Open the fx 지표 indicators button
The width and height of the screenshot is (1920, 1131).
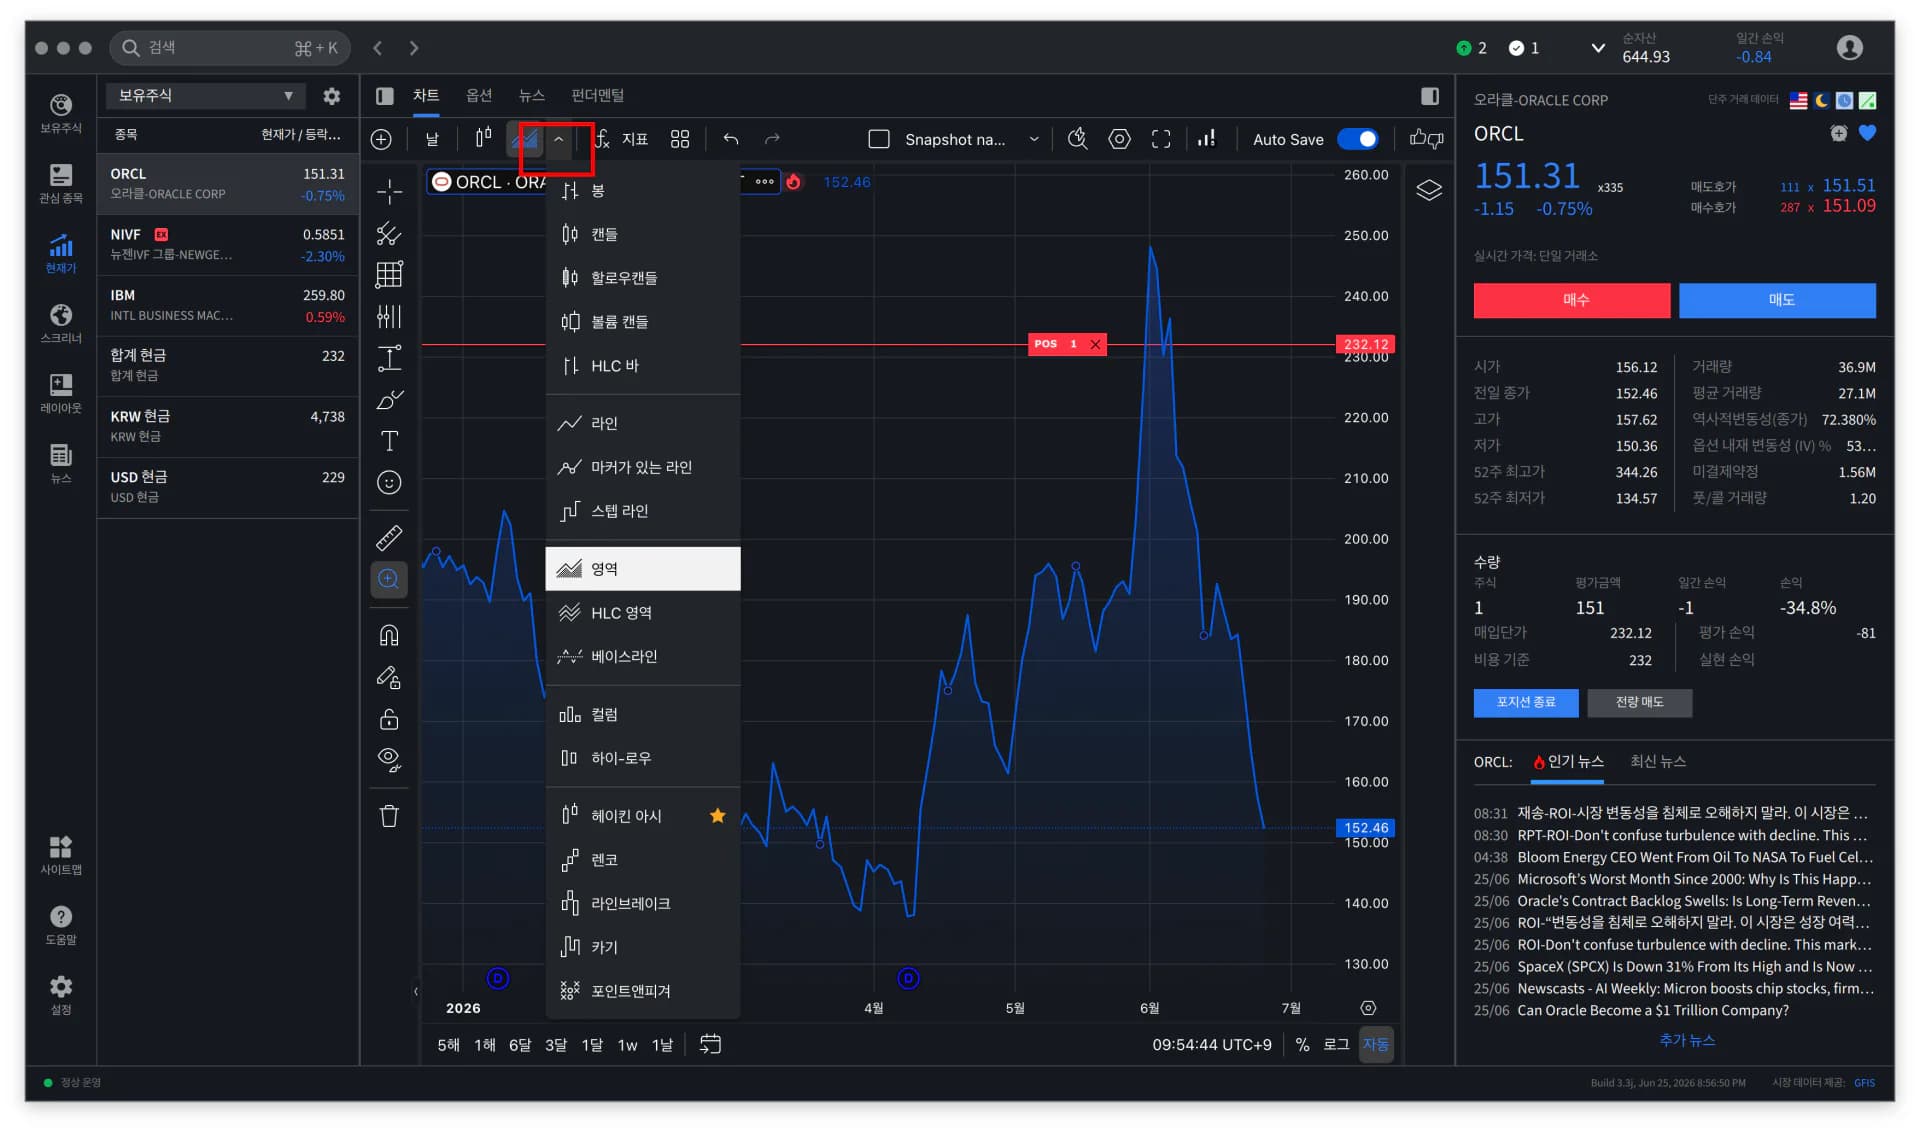pos(622,139)
